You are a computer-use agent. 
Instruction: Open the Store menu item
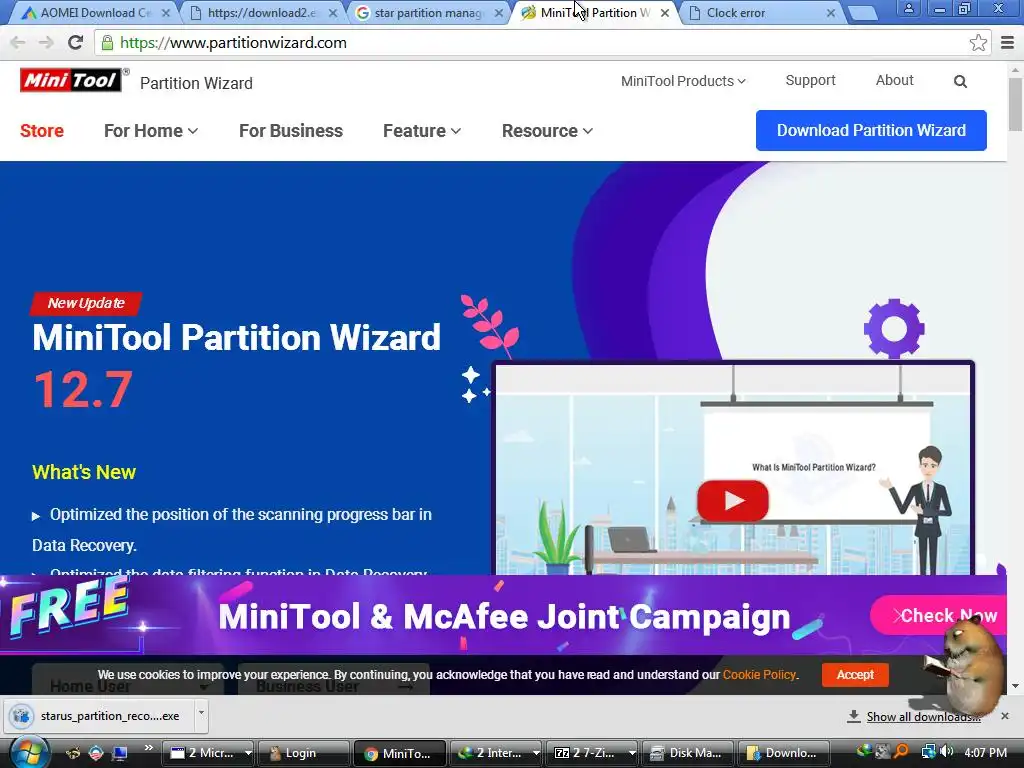(x=42, y=131)
